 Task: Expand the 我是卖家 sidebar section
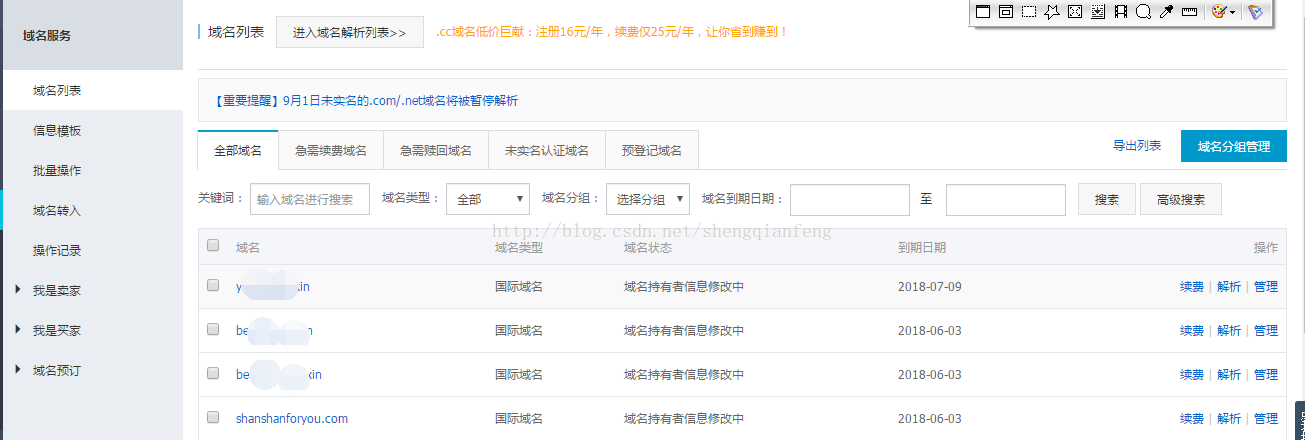pos(56,290)
